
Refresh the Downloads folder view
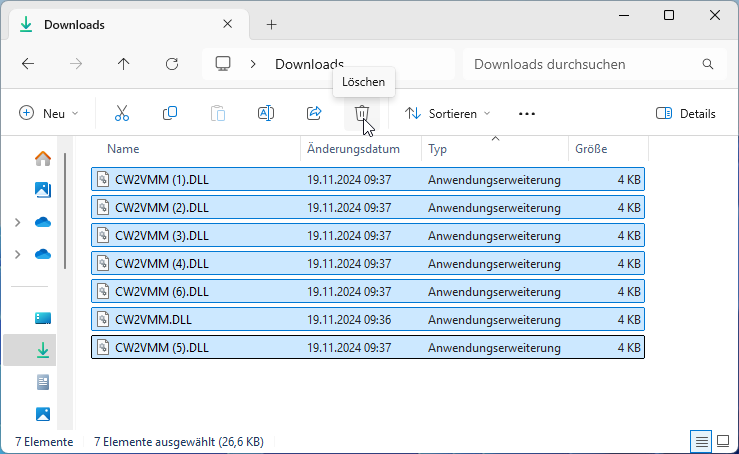[172, 64]
